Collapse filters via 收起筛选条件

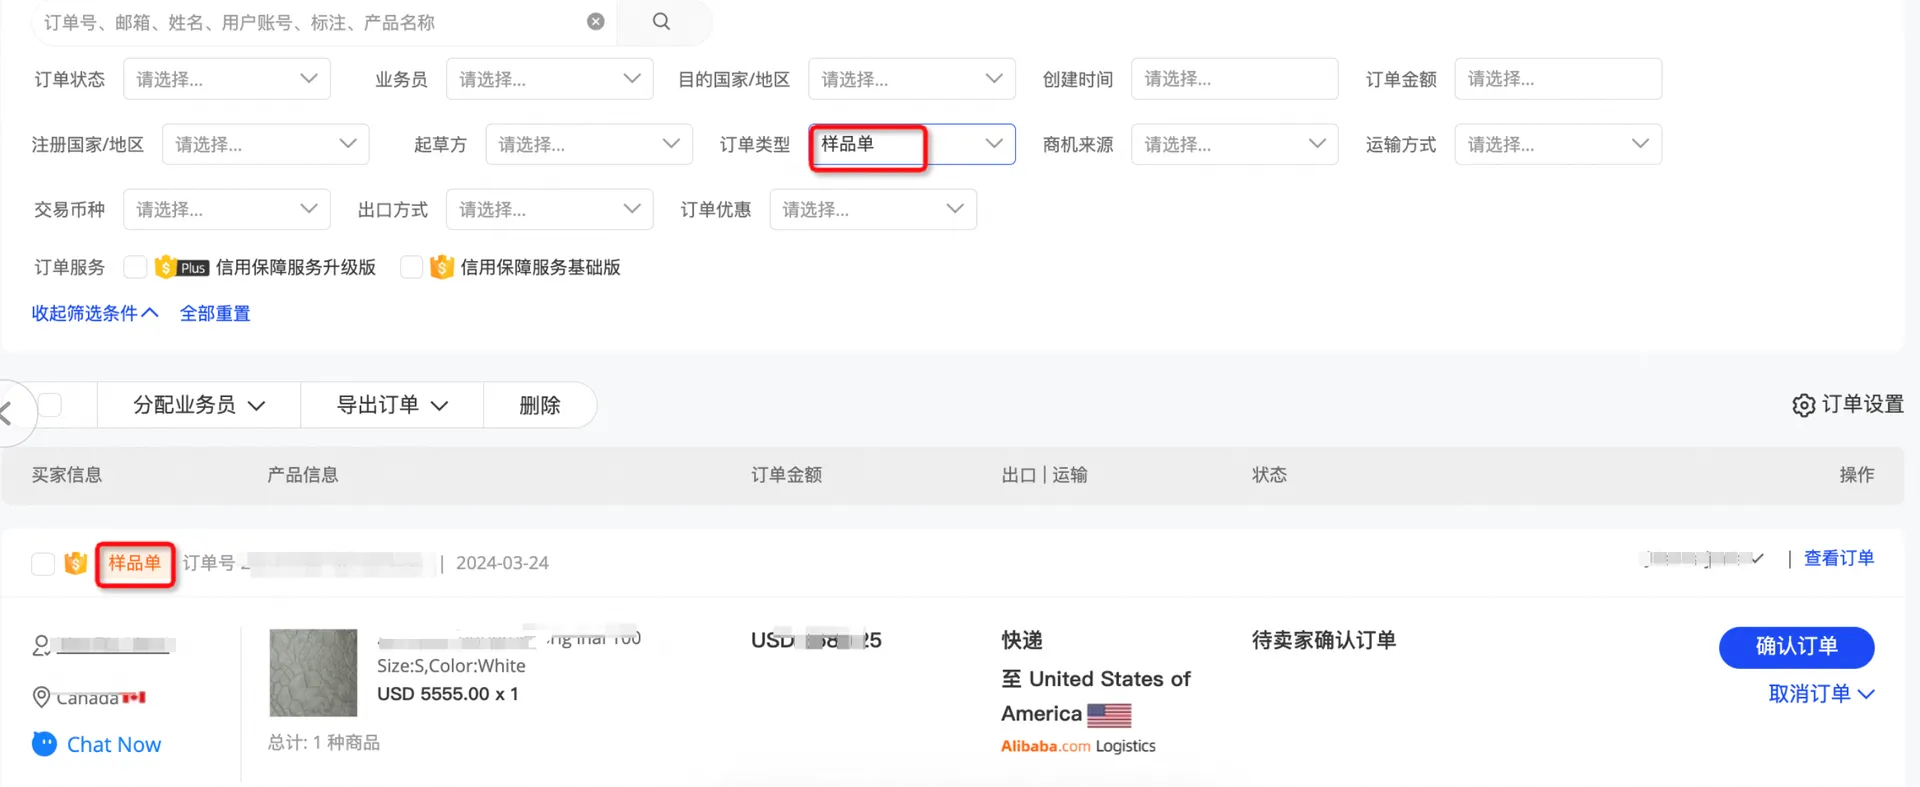95,314
